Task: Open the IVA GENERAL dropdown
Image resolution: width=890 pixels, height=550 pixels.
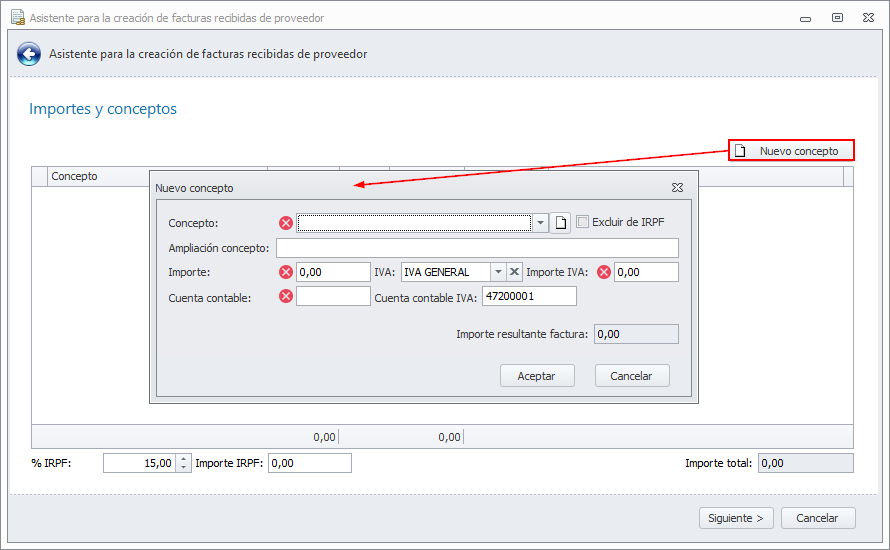Action: [498, 272]
